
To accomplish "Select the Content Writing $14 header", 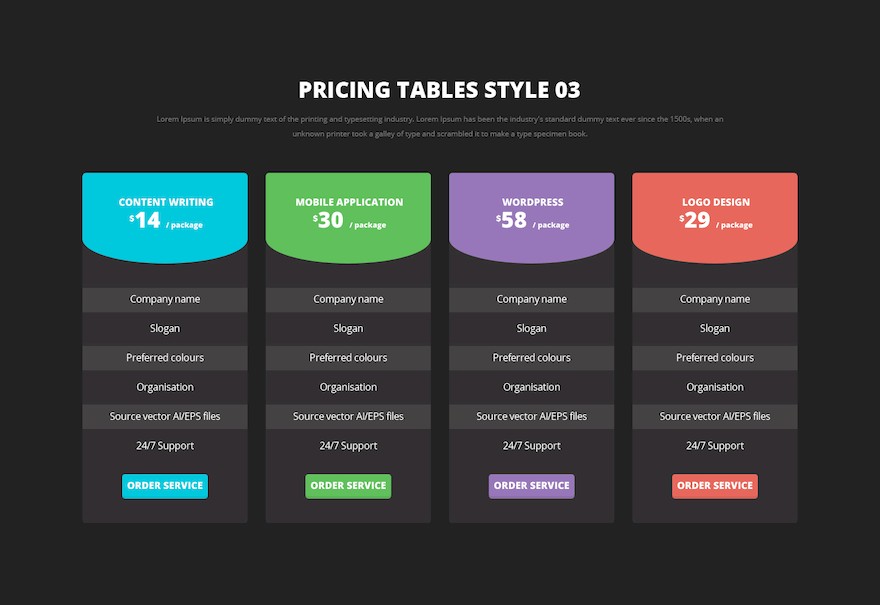I will point(165,218).
